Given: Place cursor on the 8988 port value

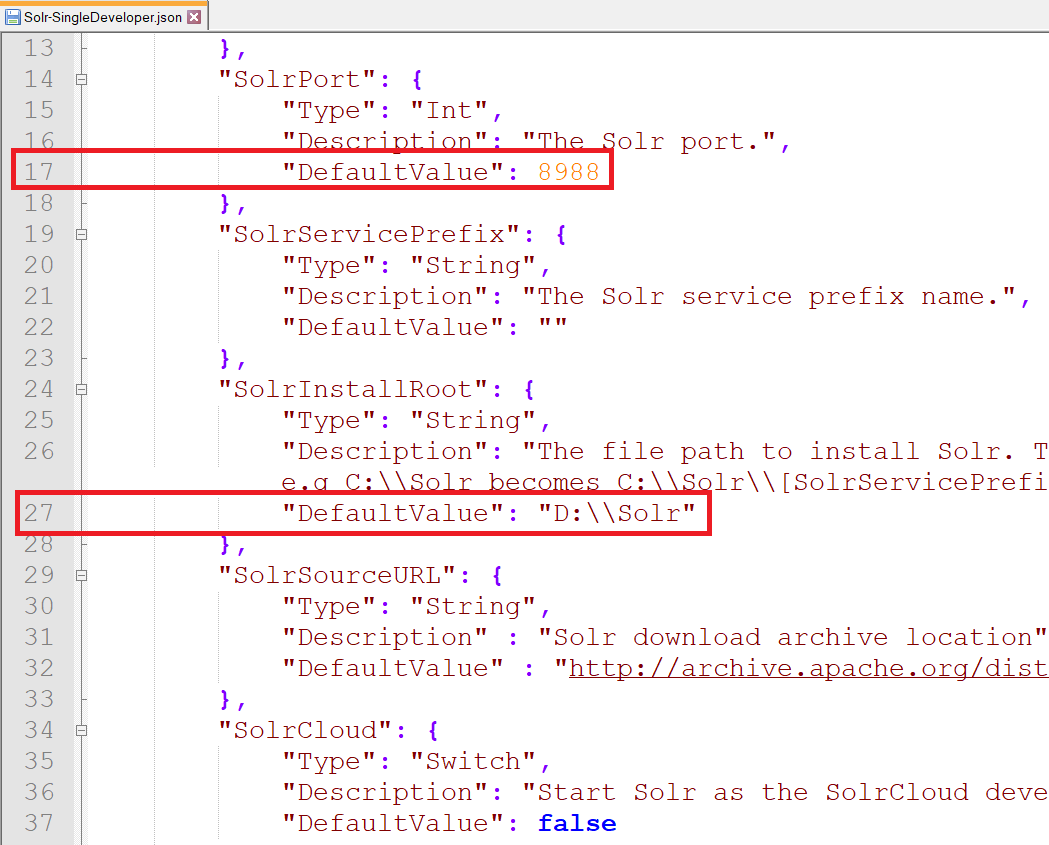Looking at the screenshot, I should point(569,172).
